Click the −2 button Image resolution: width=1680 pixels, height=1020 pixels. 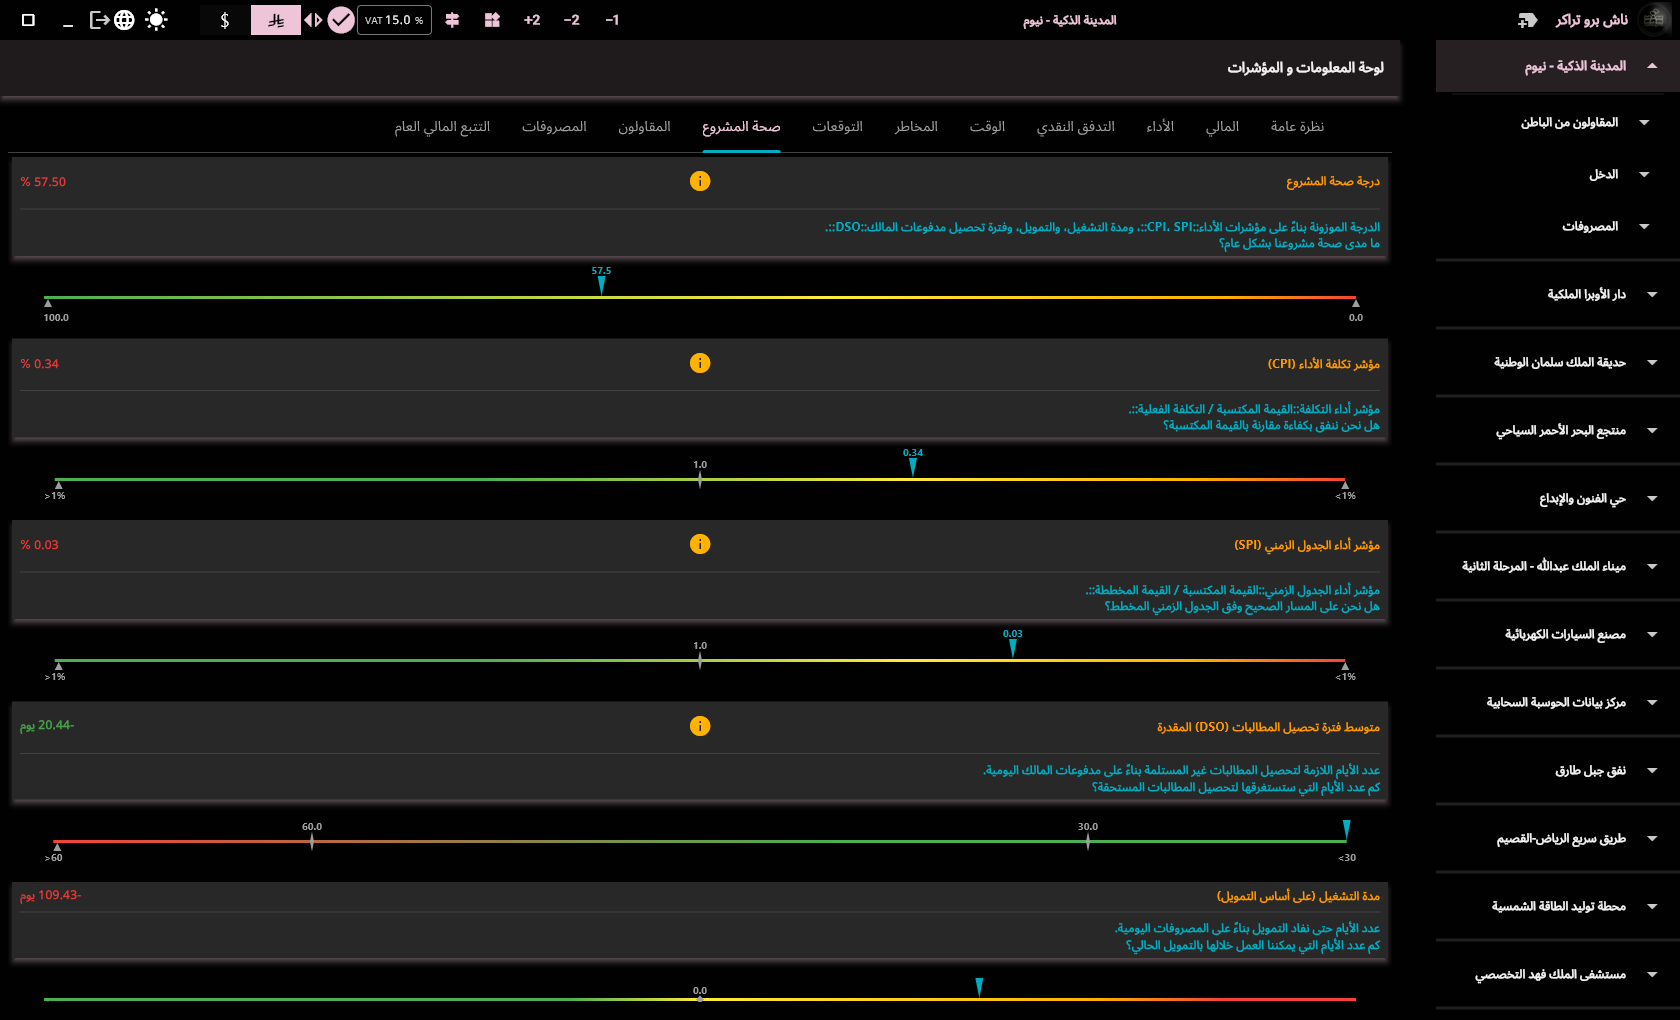[572, 20]
